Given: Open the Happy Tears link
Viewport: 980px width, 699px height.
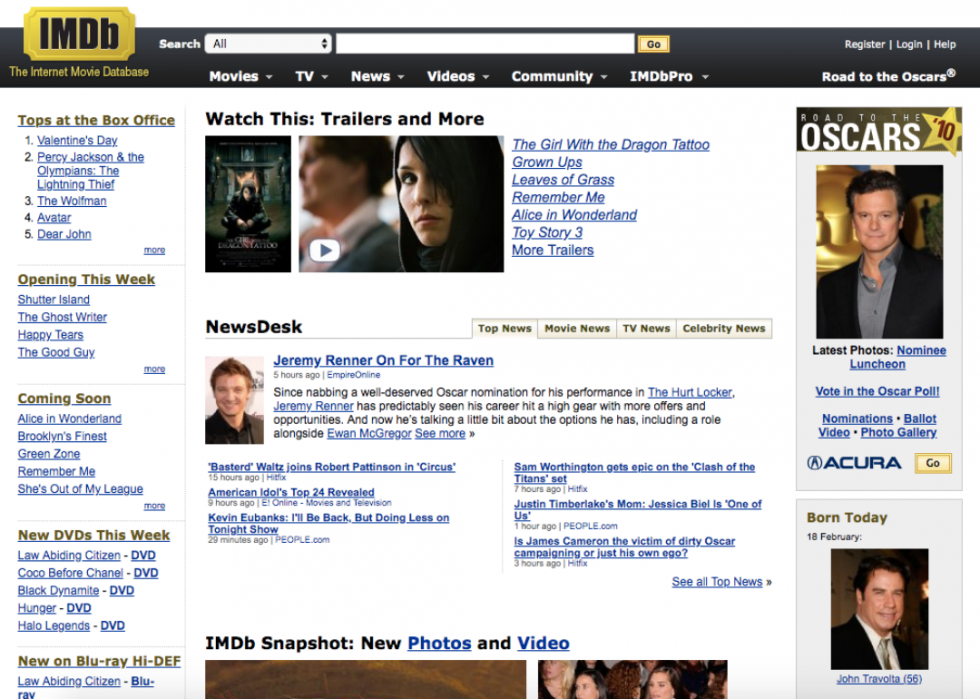Looking at the screenshot, I should (x=50, y=334).
